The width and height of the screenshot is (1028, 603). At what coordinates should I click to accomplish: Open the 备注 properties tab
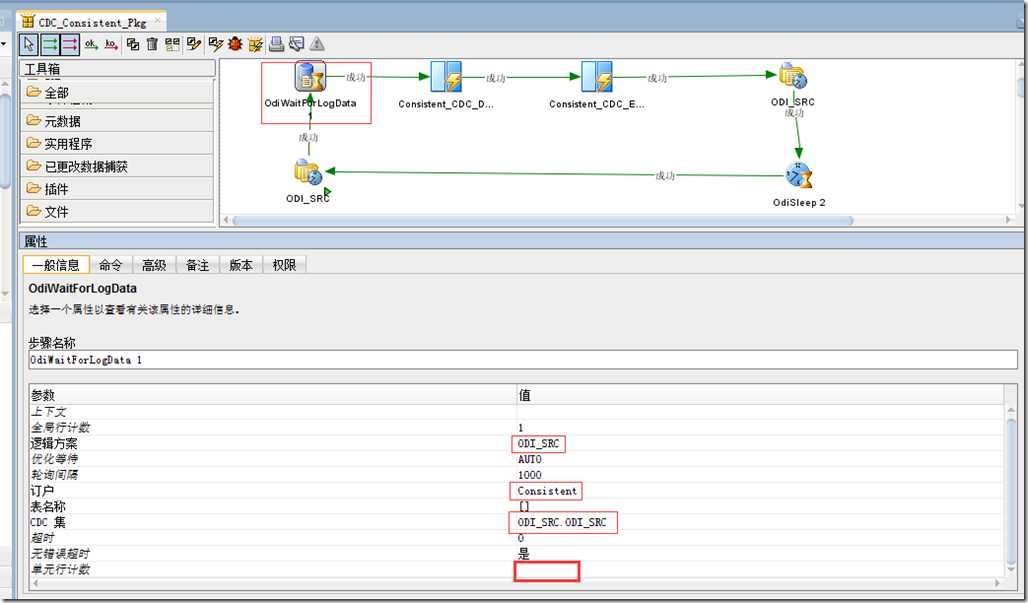pos(197,265)
